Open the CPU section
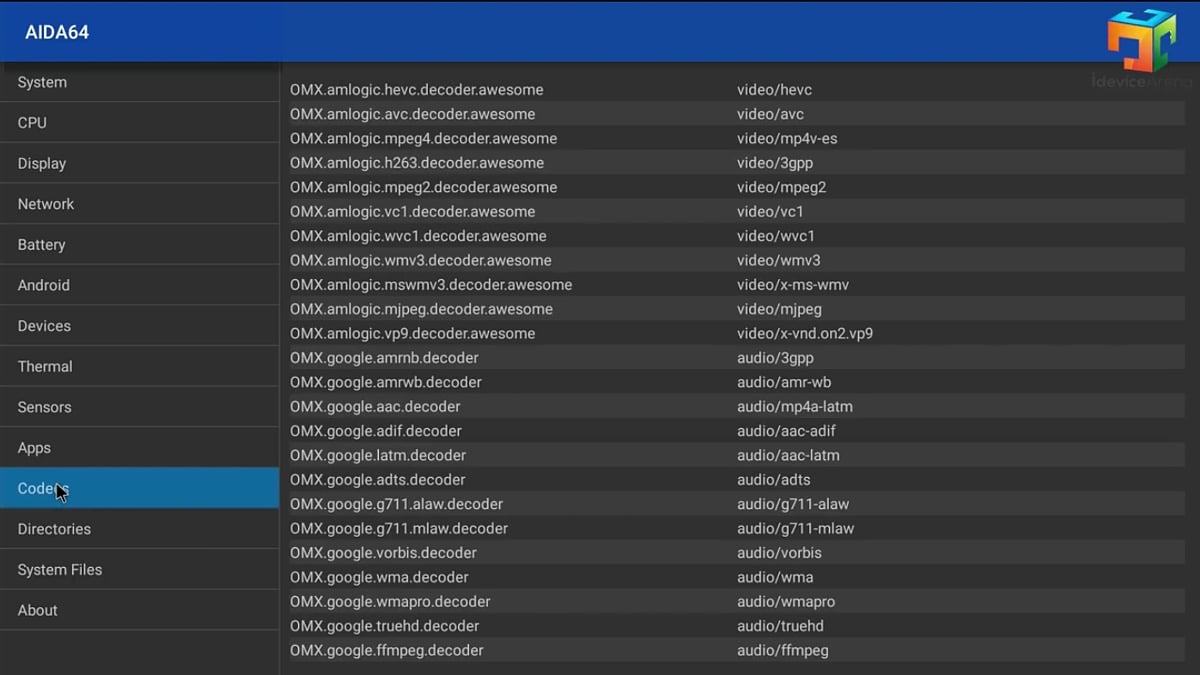Viewport: 1200px width, 675px height. (x=139, y=122)
